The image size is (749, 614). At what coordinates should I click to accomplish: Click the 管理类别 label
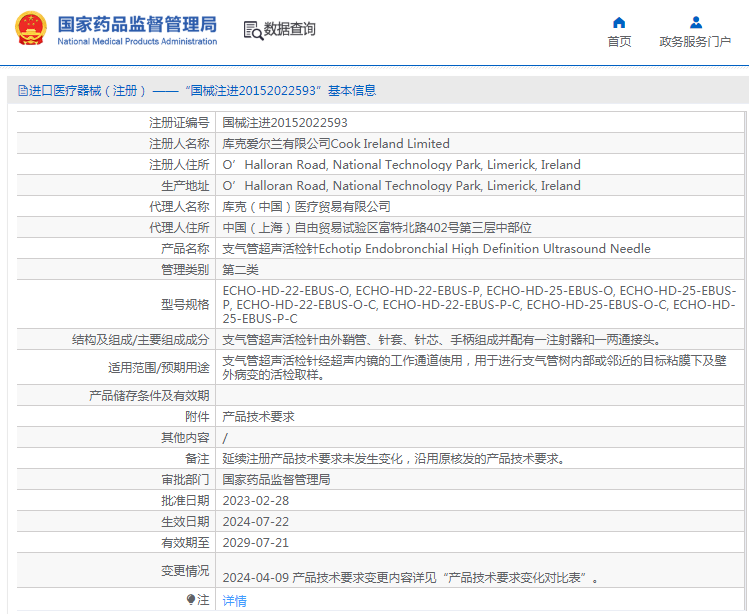coord(185,270)
